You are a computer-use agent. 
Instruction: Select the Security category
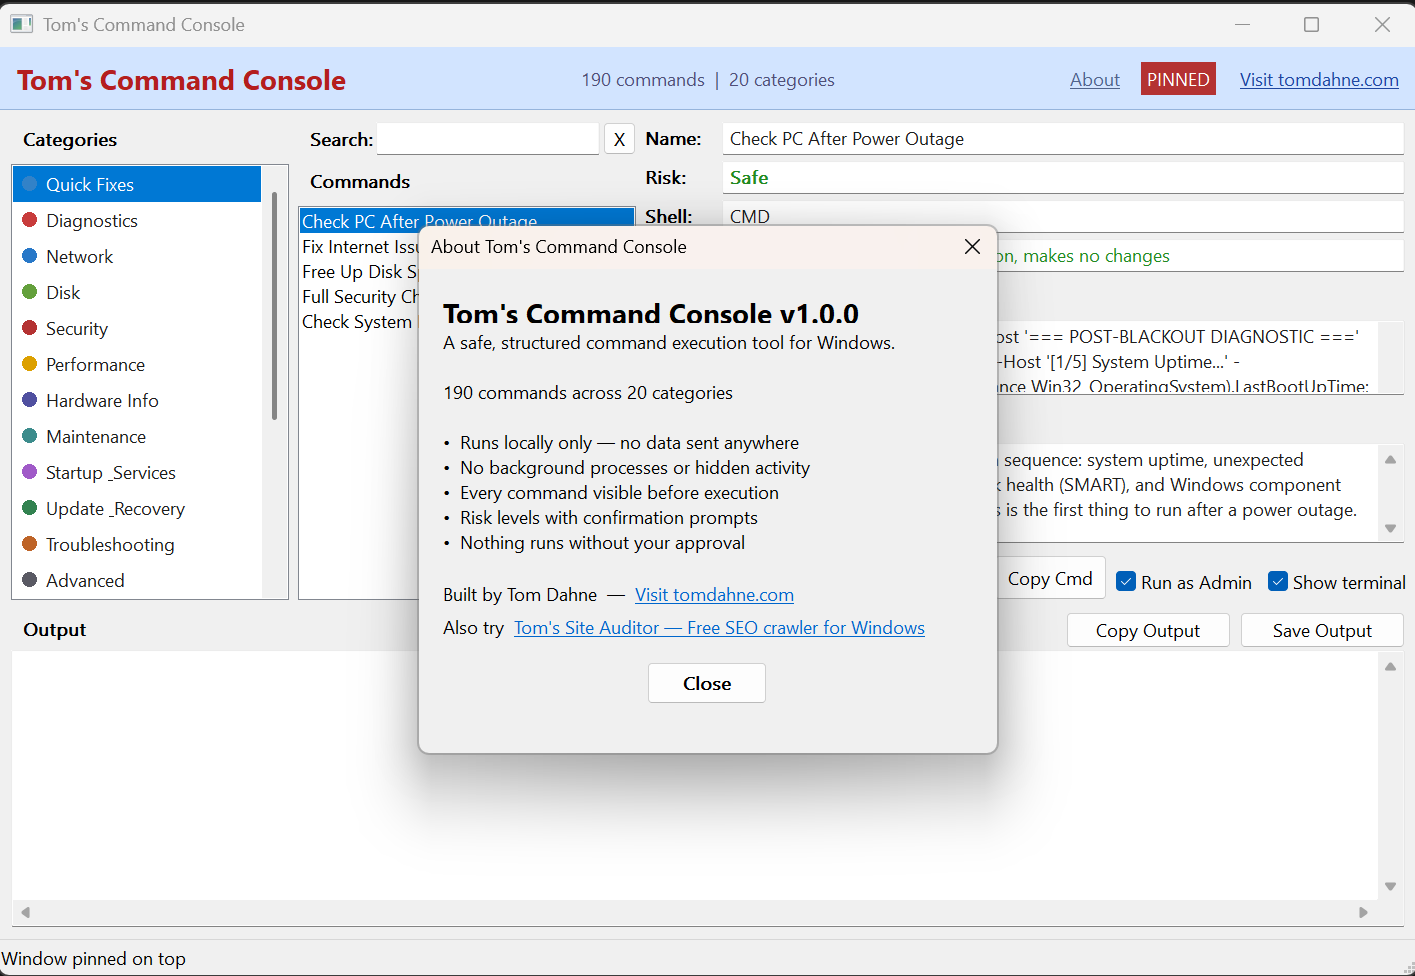point(77,328)
